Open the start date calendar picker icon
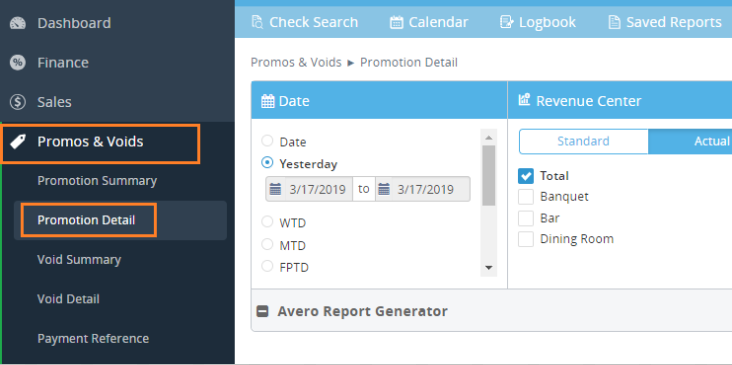The height and width of the screenshot is (365, 732). (x=275, y=189)
